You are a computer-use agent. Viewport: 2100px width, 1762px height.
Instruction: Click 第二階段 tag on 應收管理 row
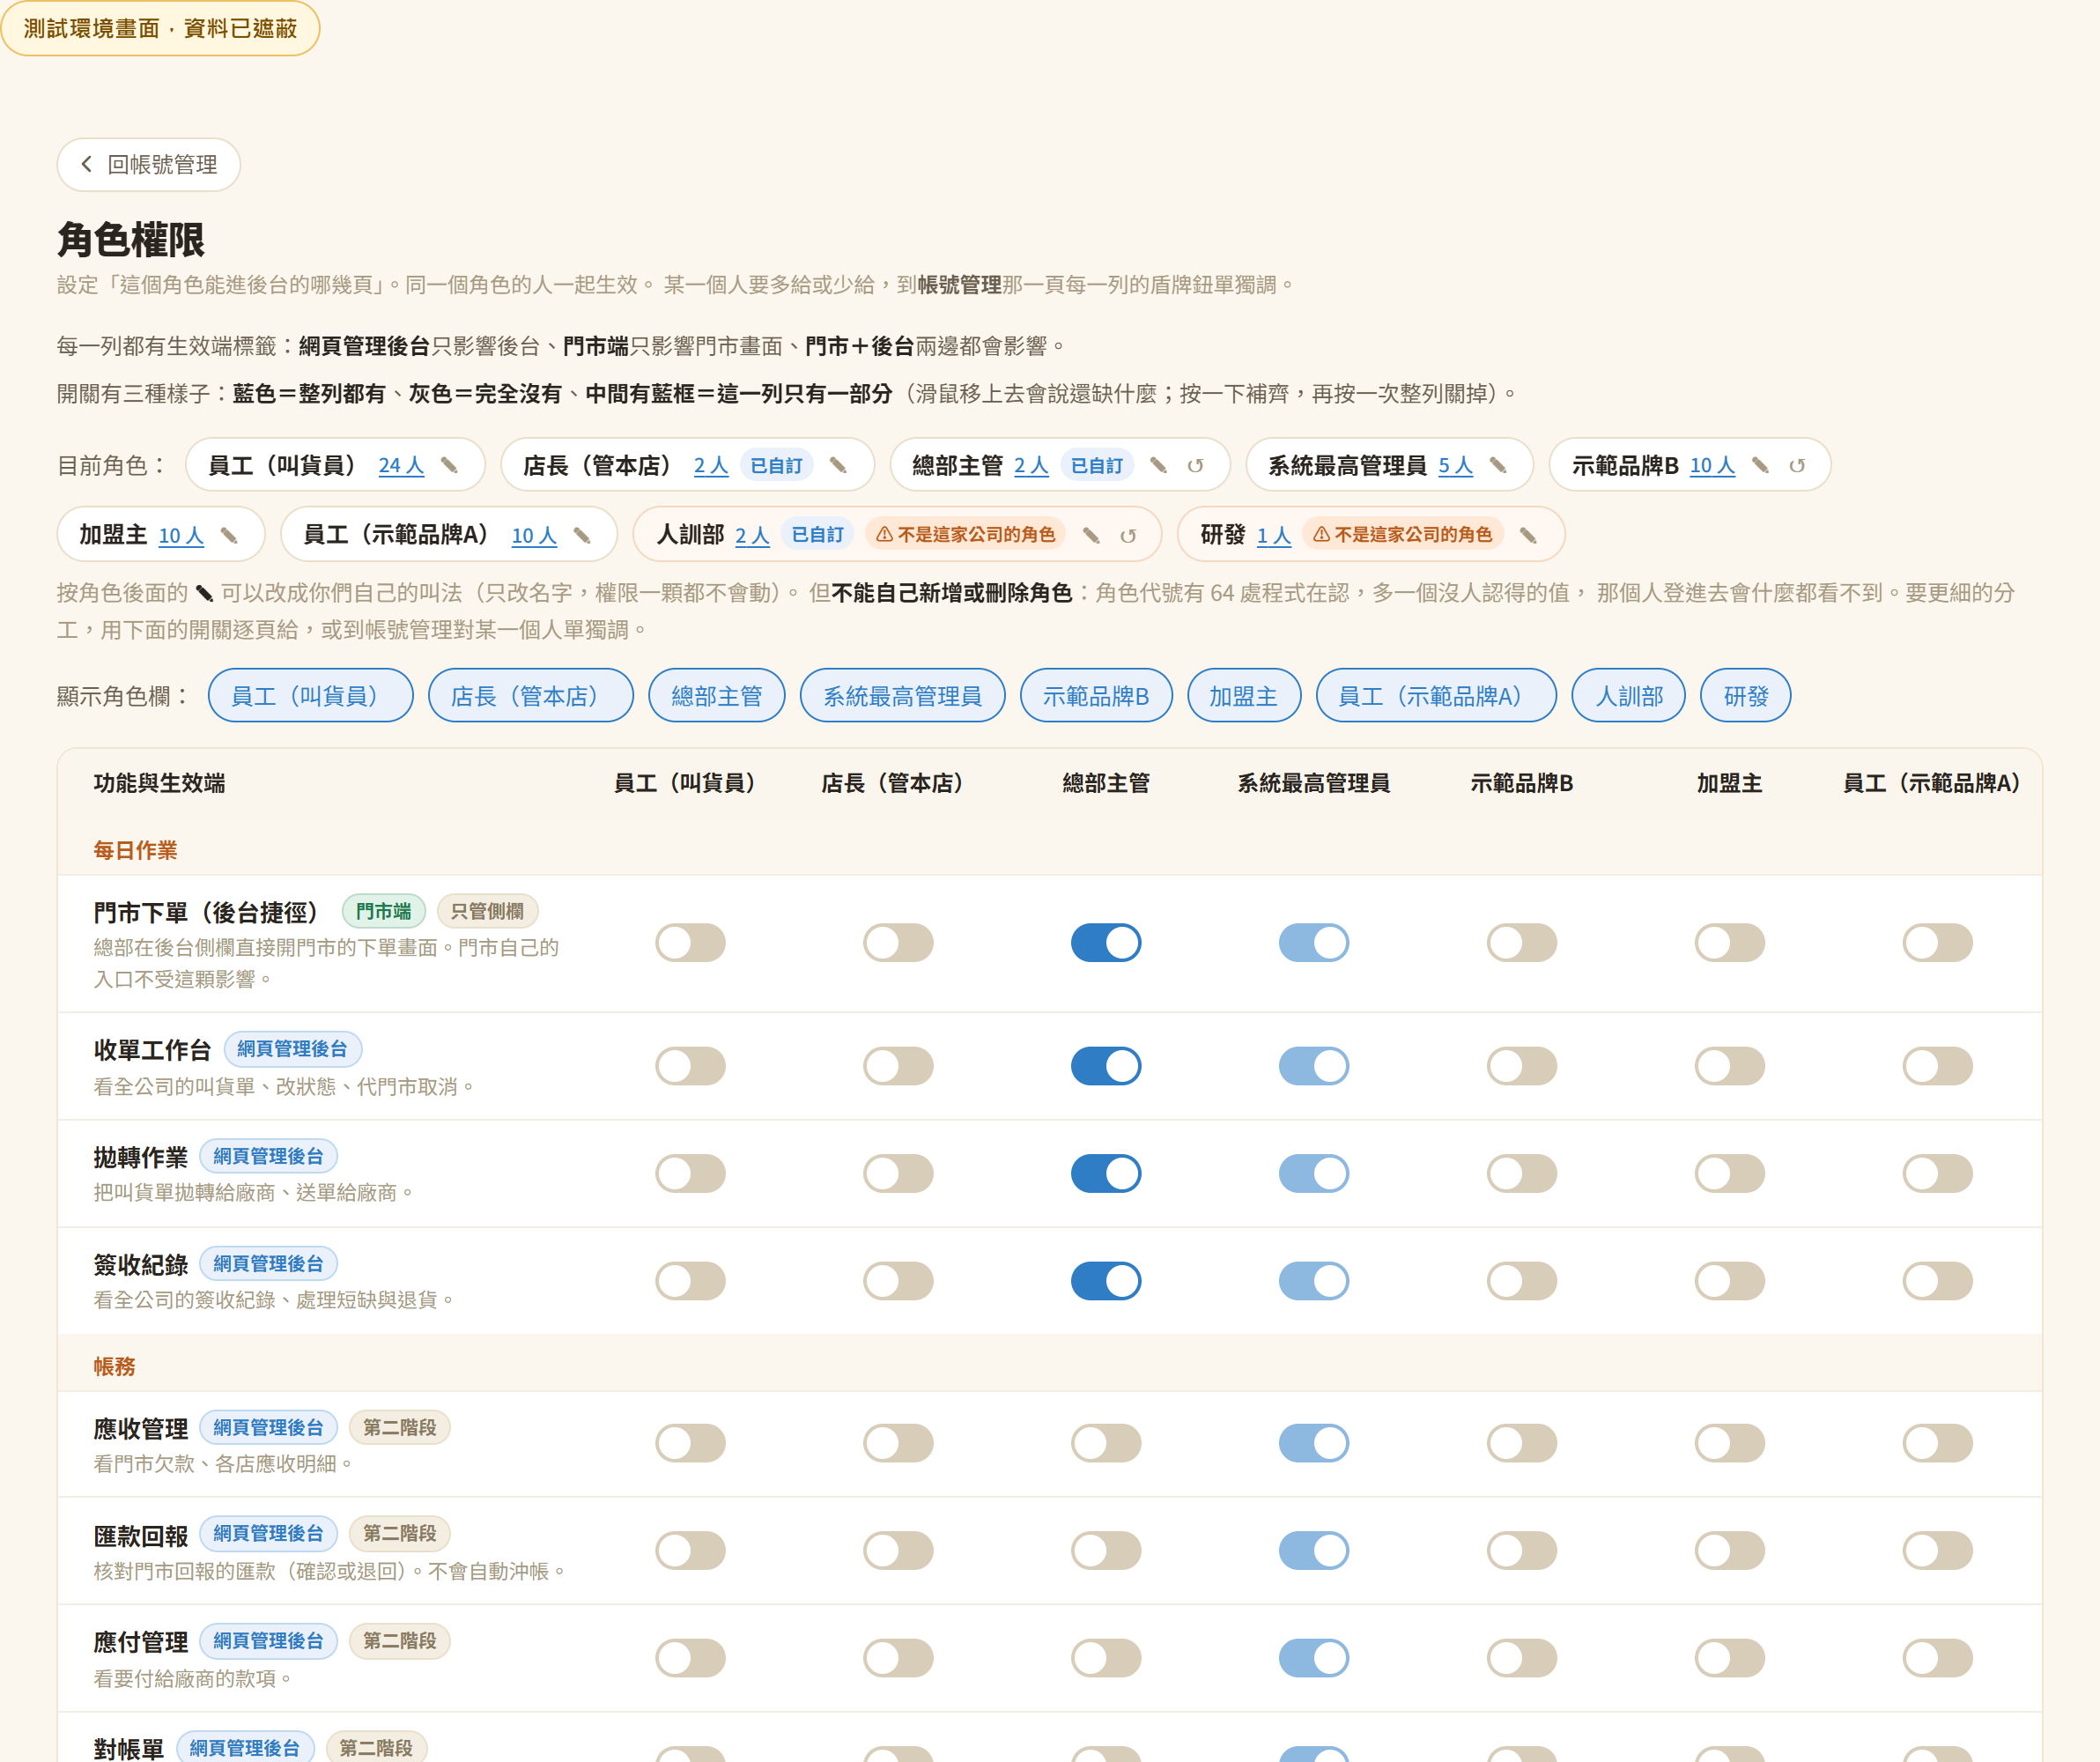400,1427
